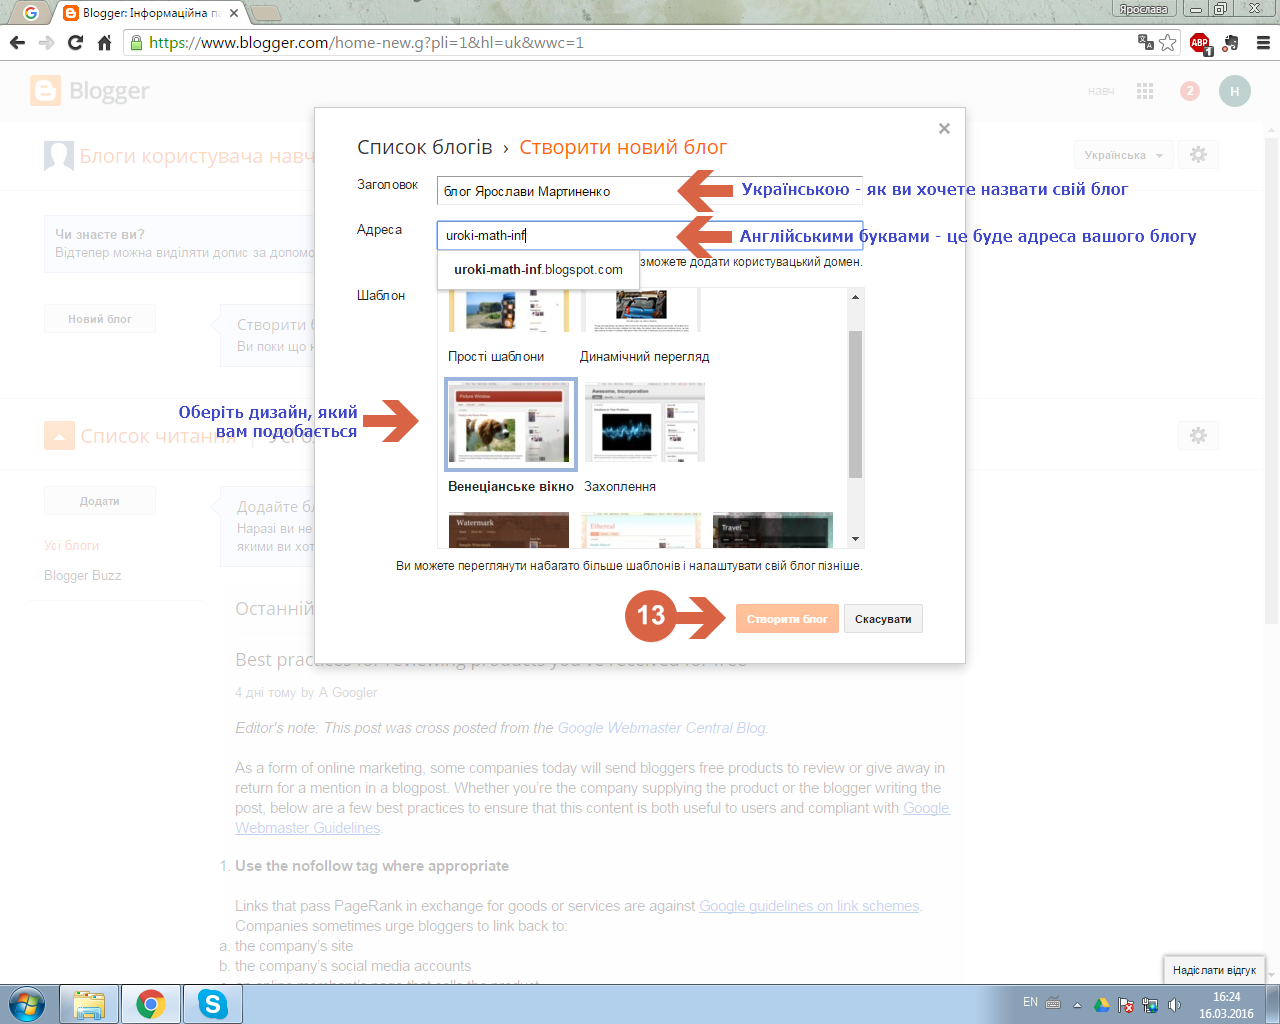Click the Додати button
The height and width of the screenshot is (1024, 1280).
[x=100, y=501]
